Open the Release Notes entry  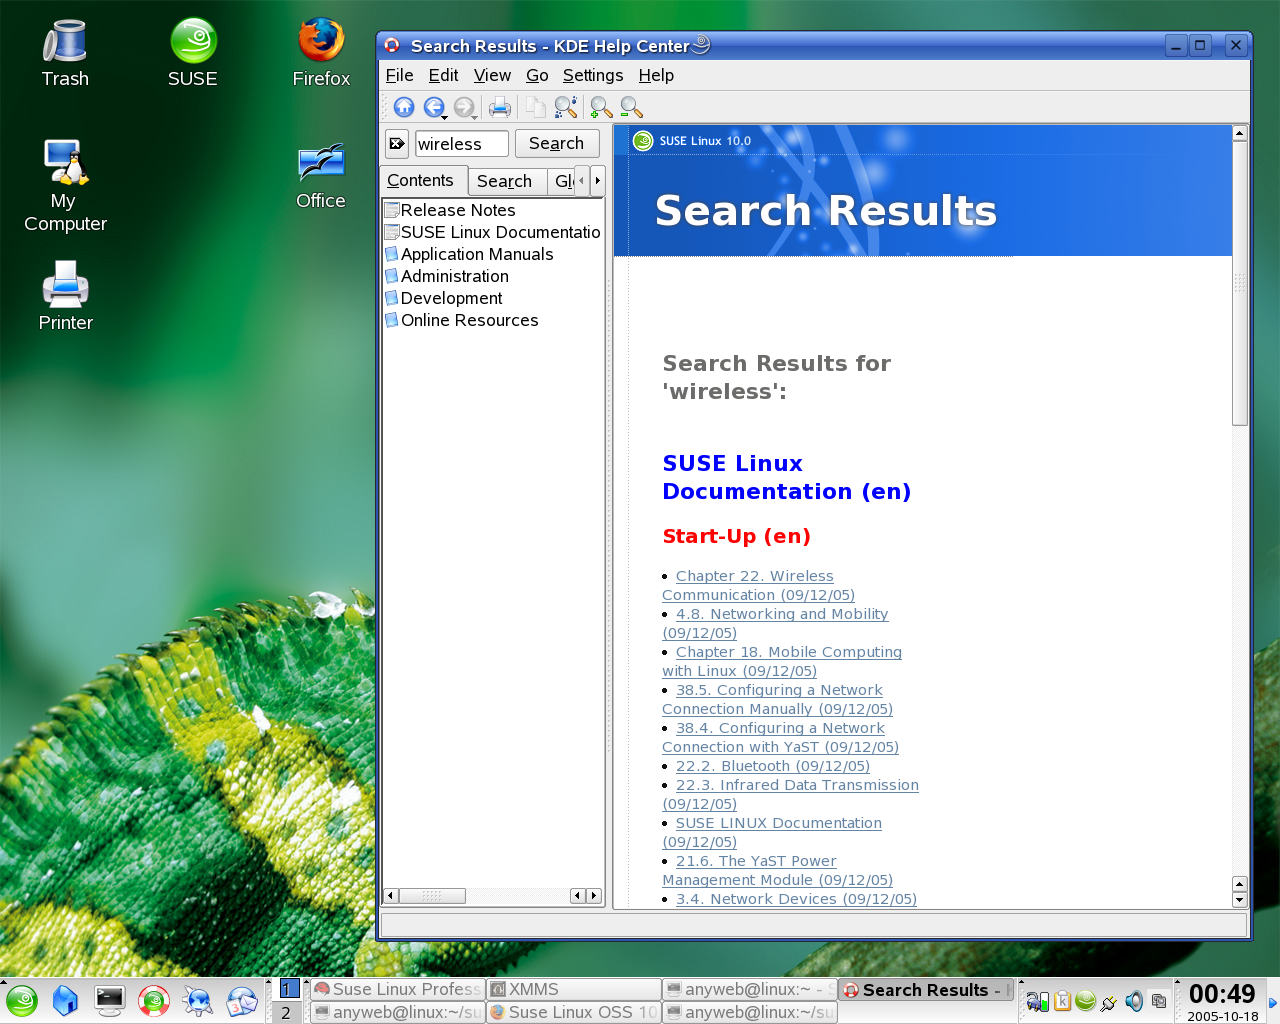click(450, 210)
